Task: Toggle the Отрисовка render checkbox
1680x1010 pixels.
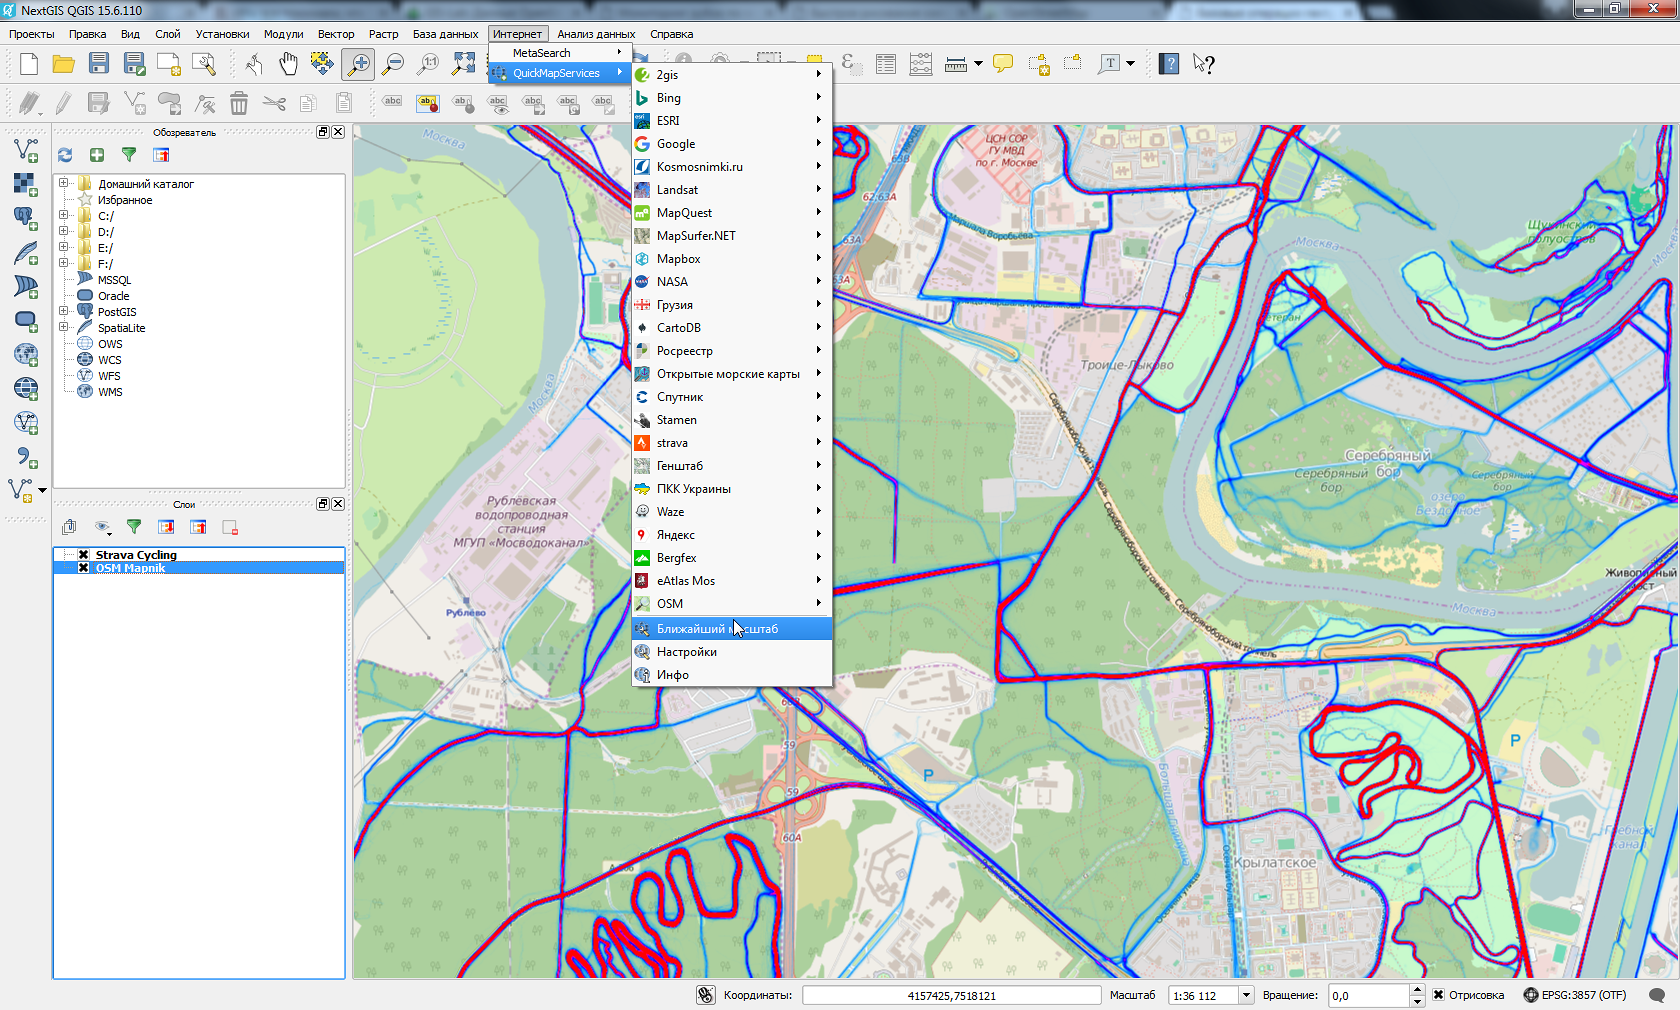Action: [x=1438, y=995]
